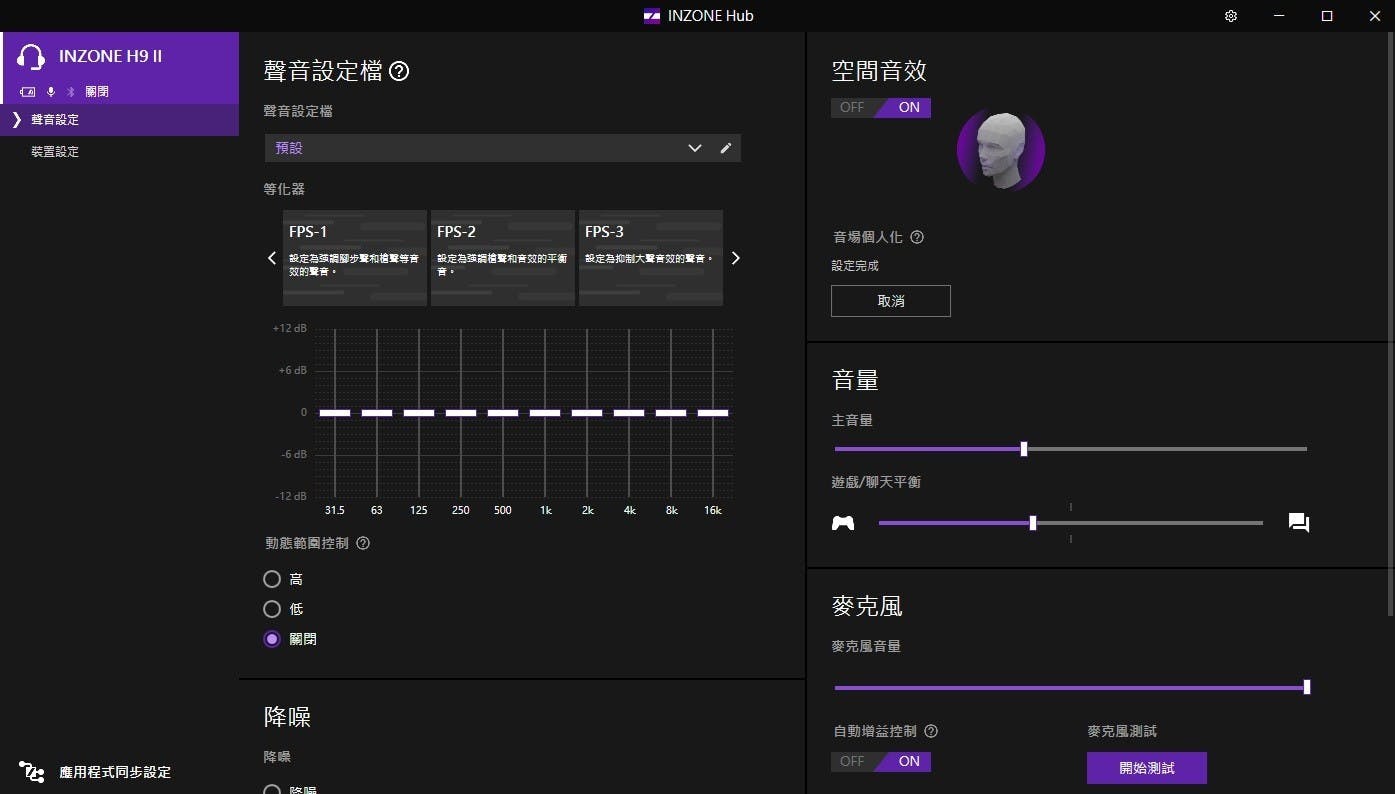Select 低 dynamic range radio option

pyautogui.click(x=272, y=609)
